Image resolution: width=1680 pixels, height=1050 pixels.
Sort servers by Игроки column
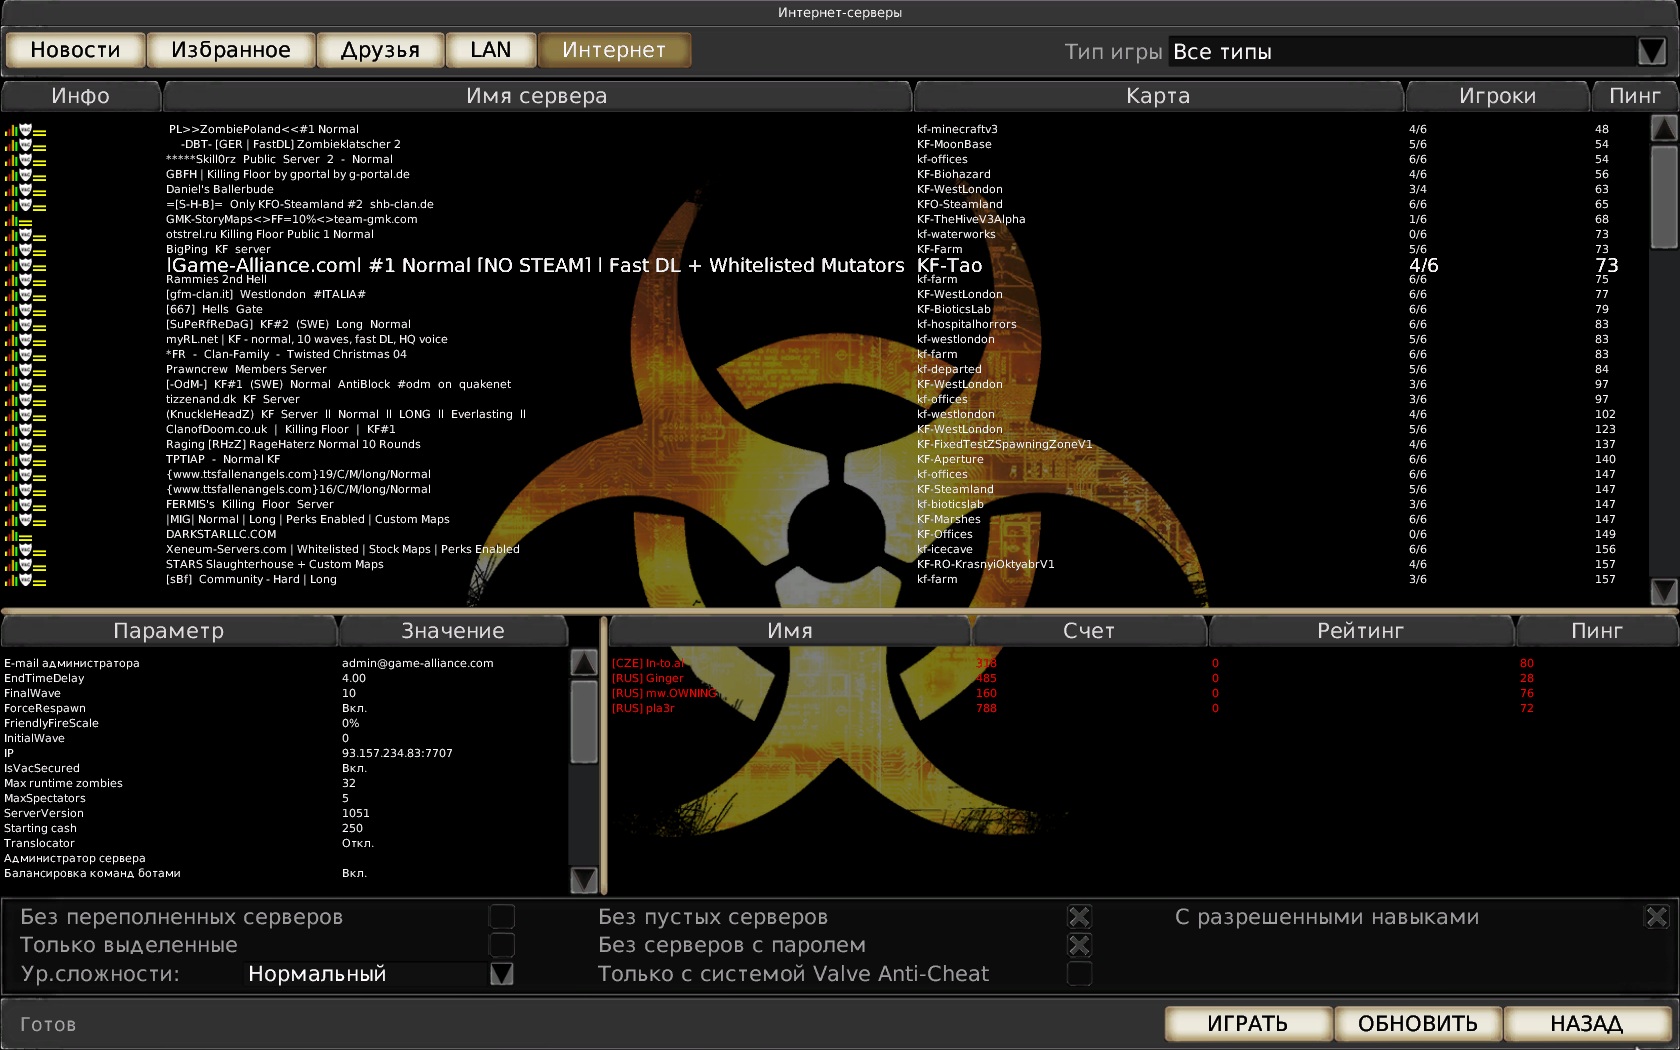tap(1497, 96)
